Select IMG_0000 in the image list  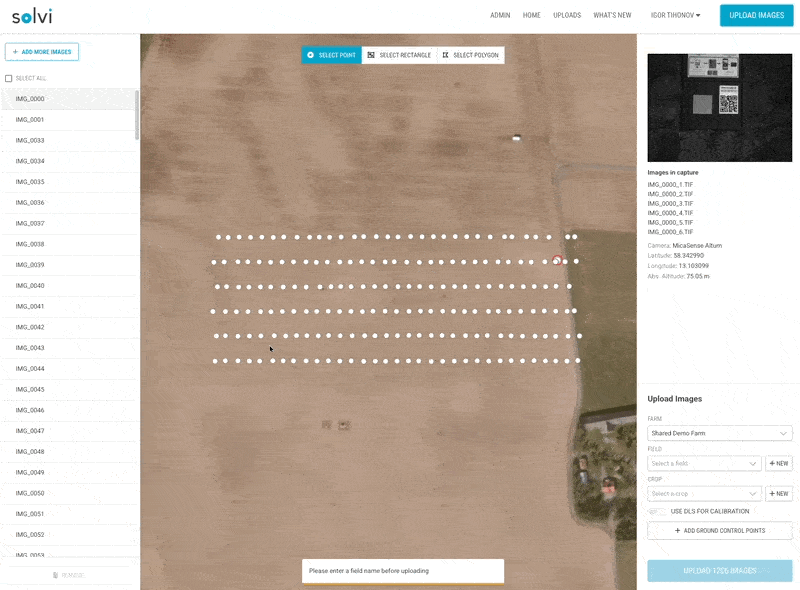pyautogui.click(x=69, y=99)
